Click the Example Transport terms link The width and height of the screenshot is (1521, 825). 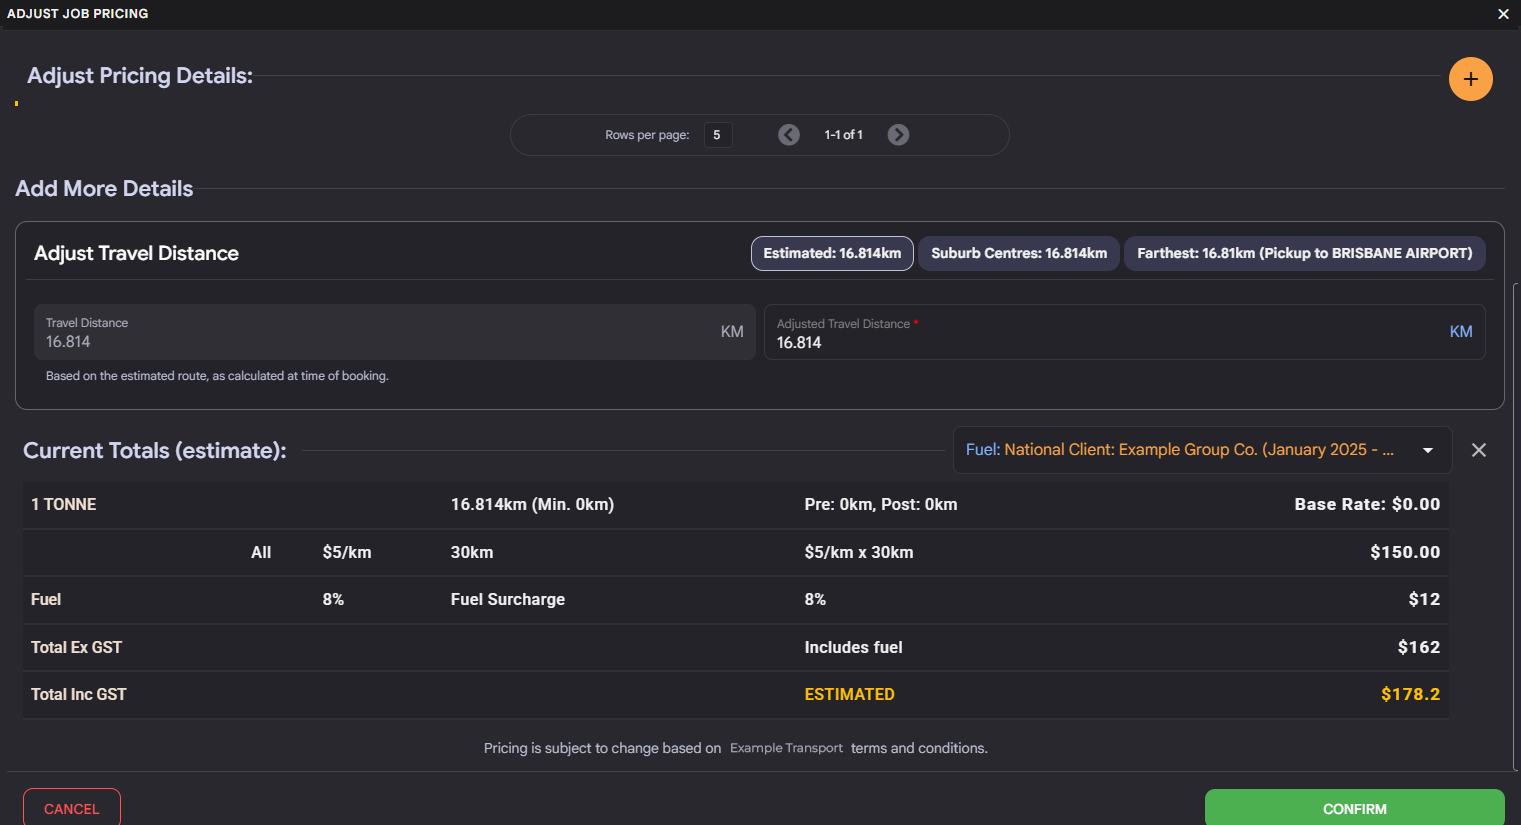pyautogui.click(x=786, y=748)
